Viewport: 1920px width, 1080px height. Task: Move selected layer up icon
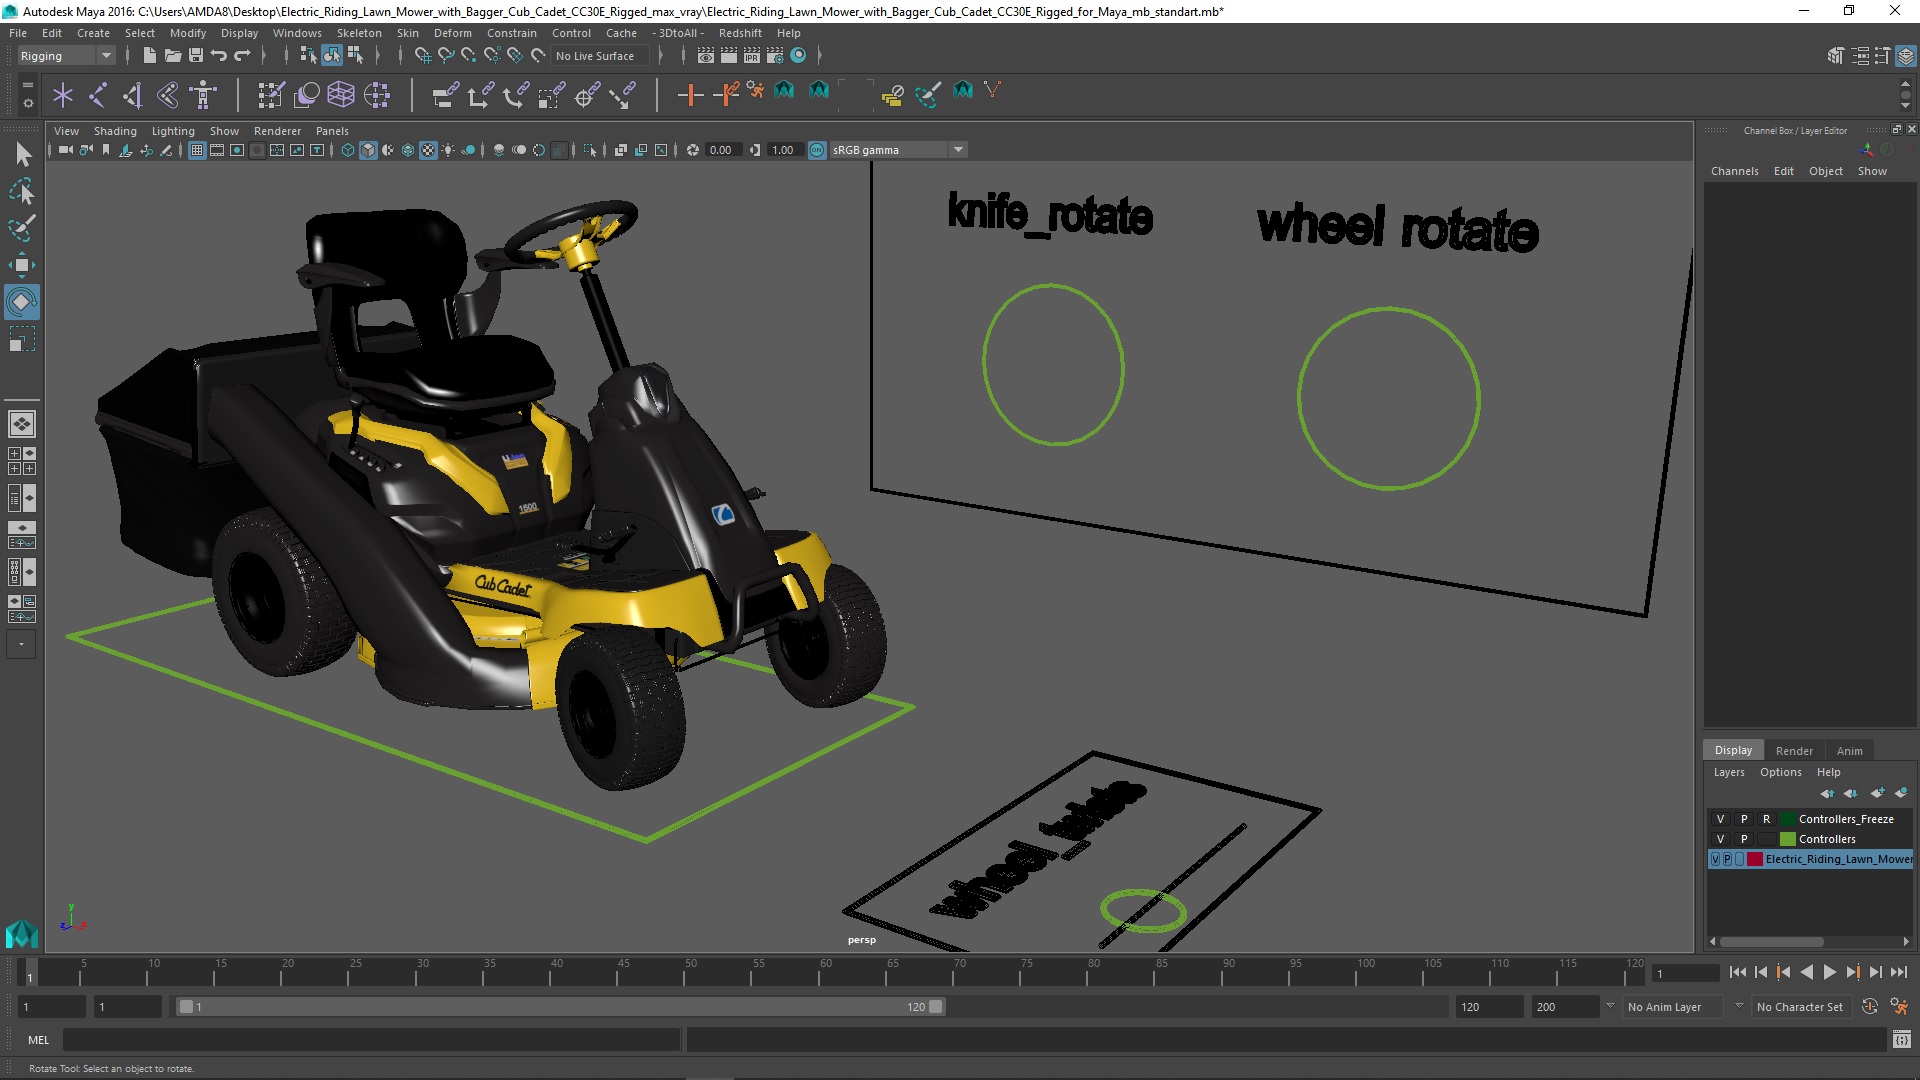[x=1827, y=793]
